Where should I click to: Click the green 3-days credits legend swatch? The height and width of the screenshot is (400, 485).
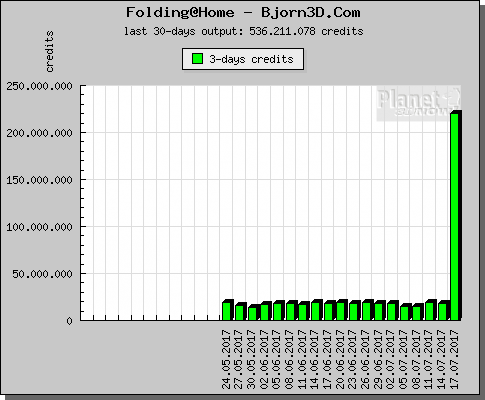click(198, 59)
